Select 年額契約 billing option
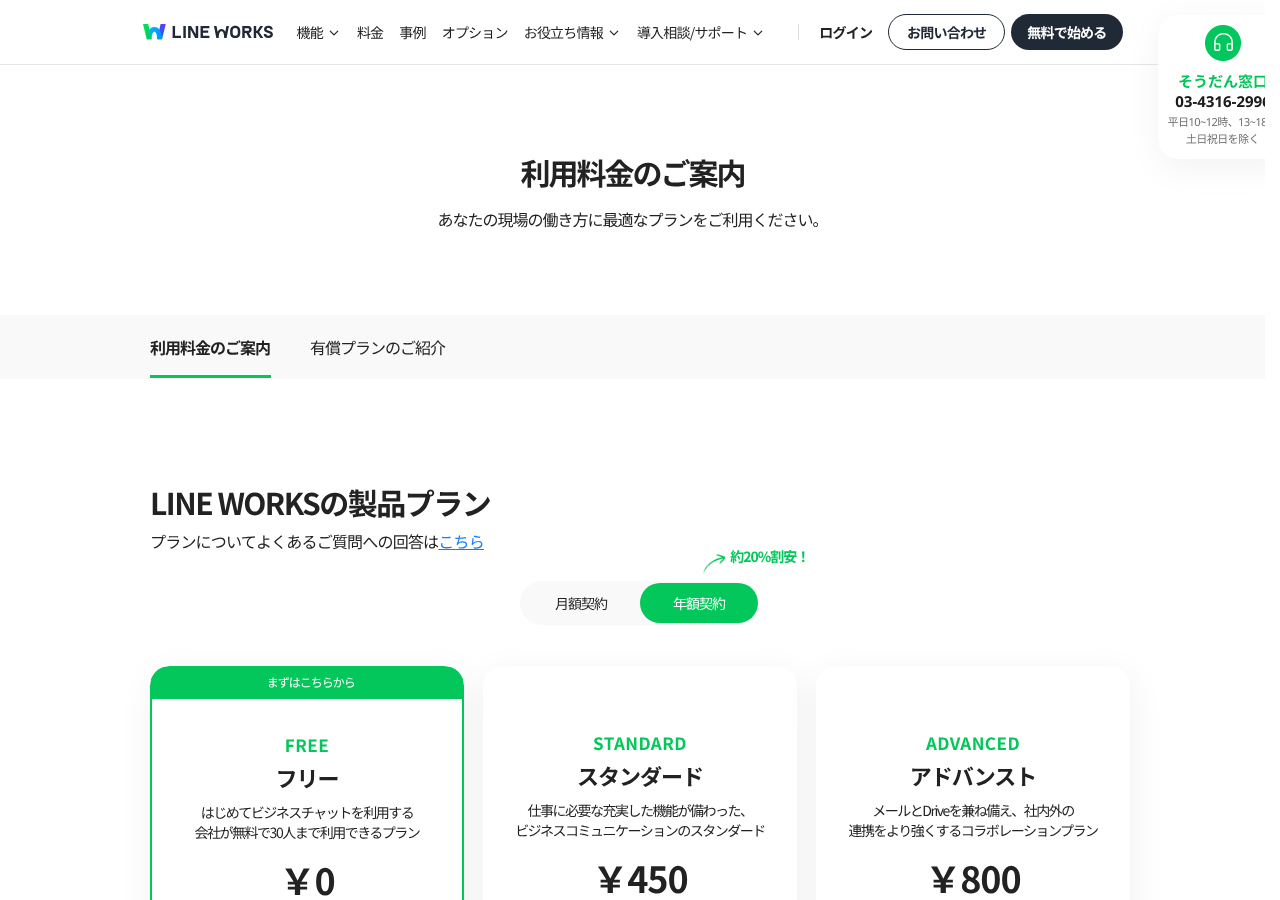Viewport: 1280px width, 900px height. 699,603
